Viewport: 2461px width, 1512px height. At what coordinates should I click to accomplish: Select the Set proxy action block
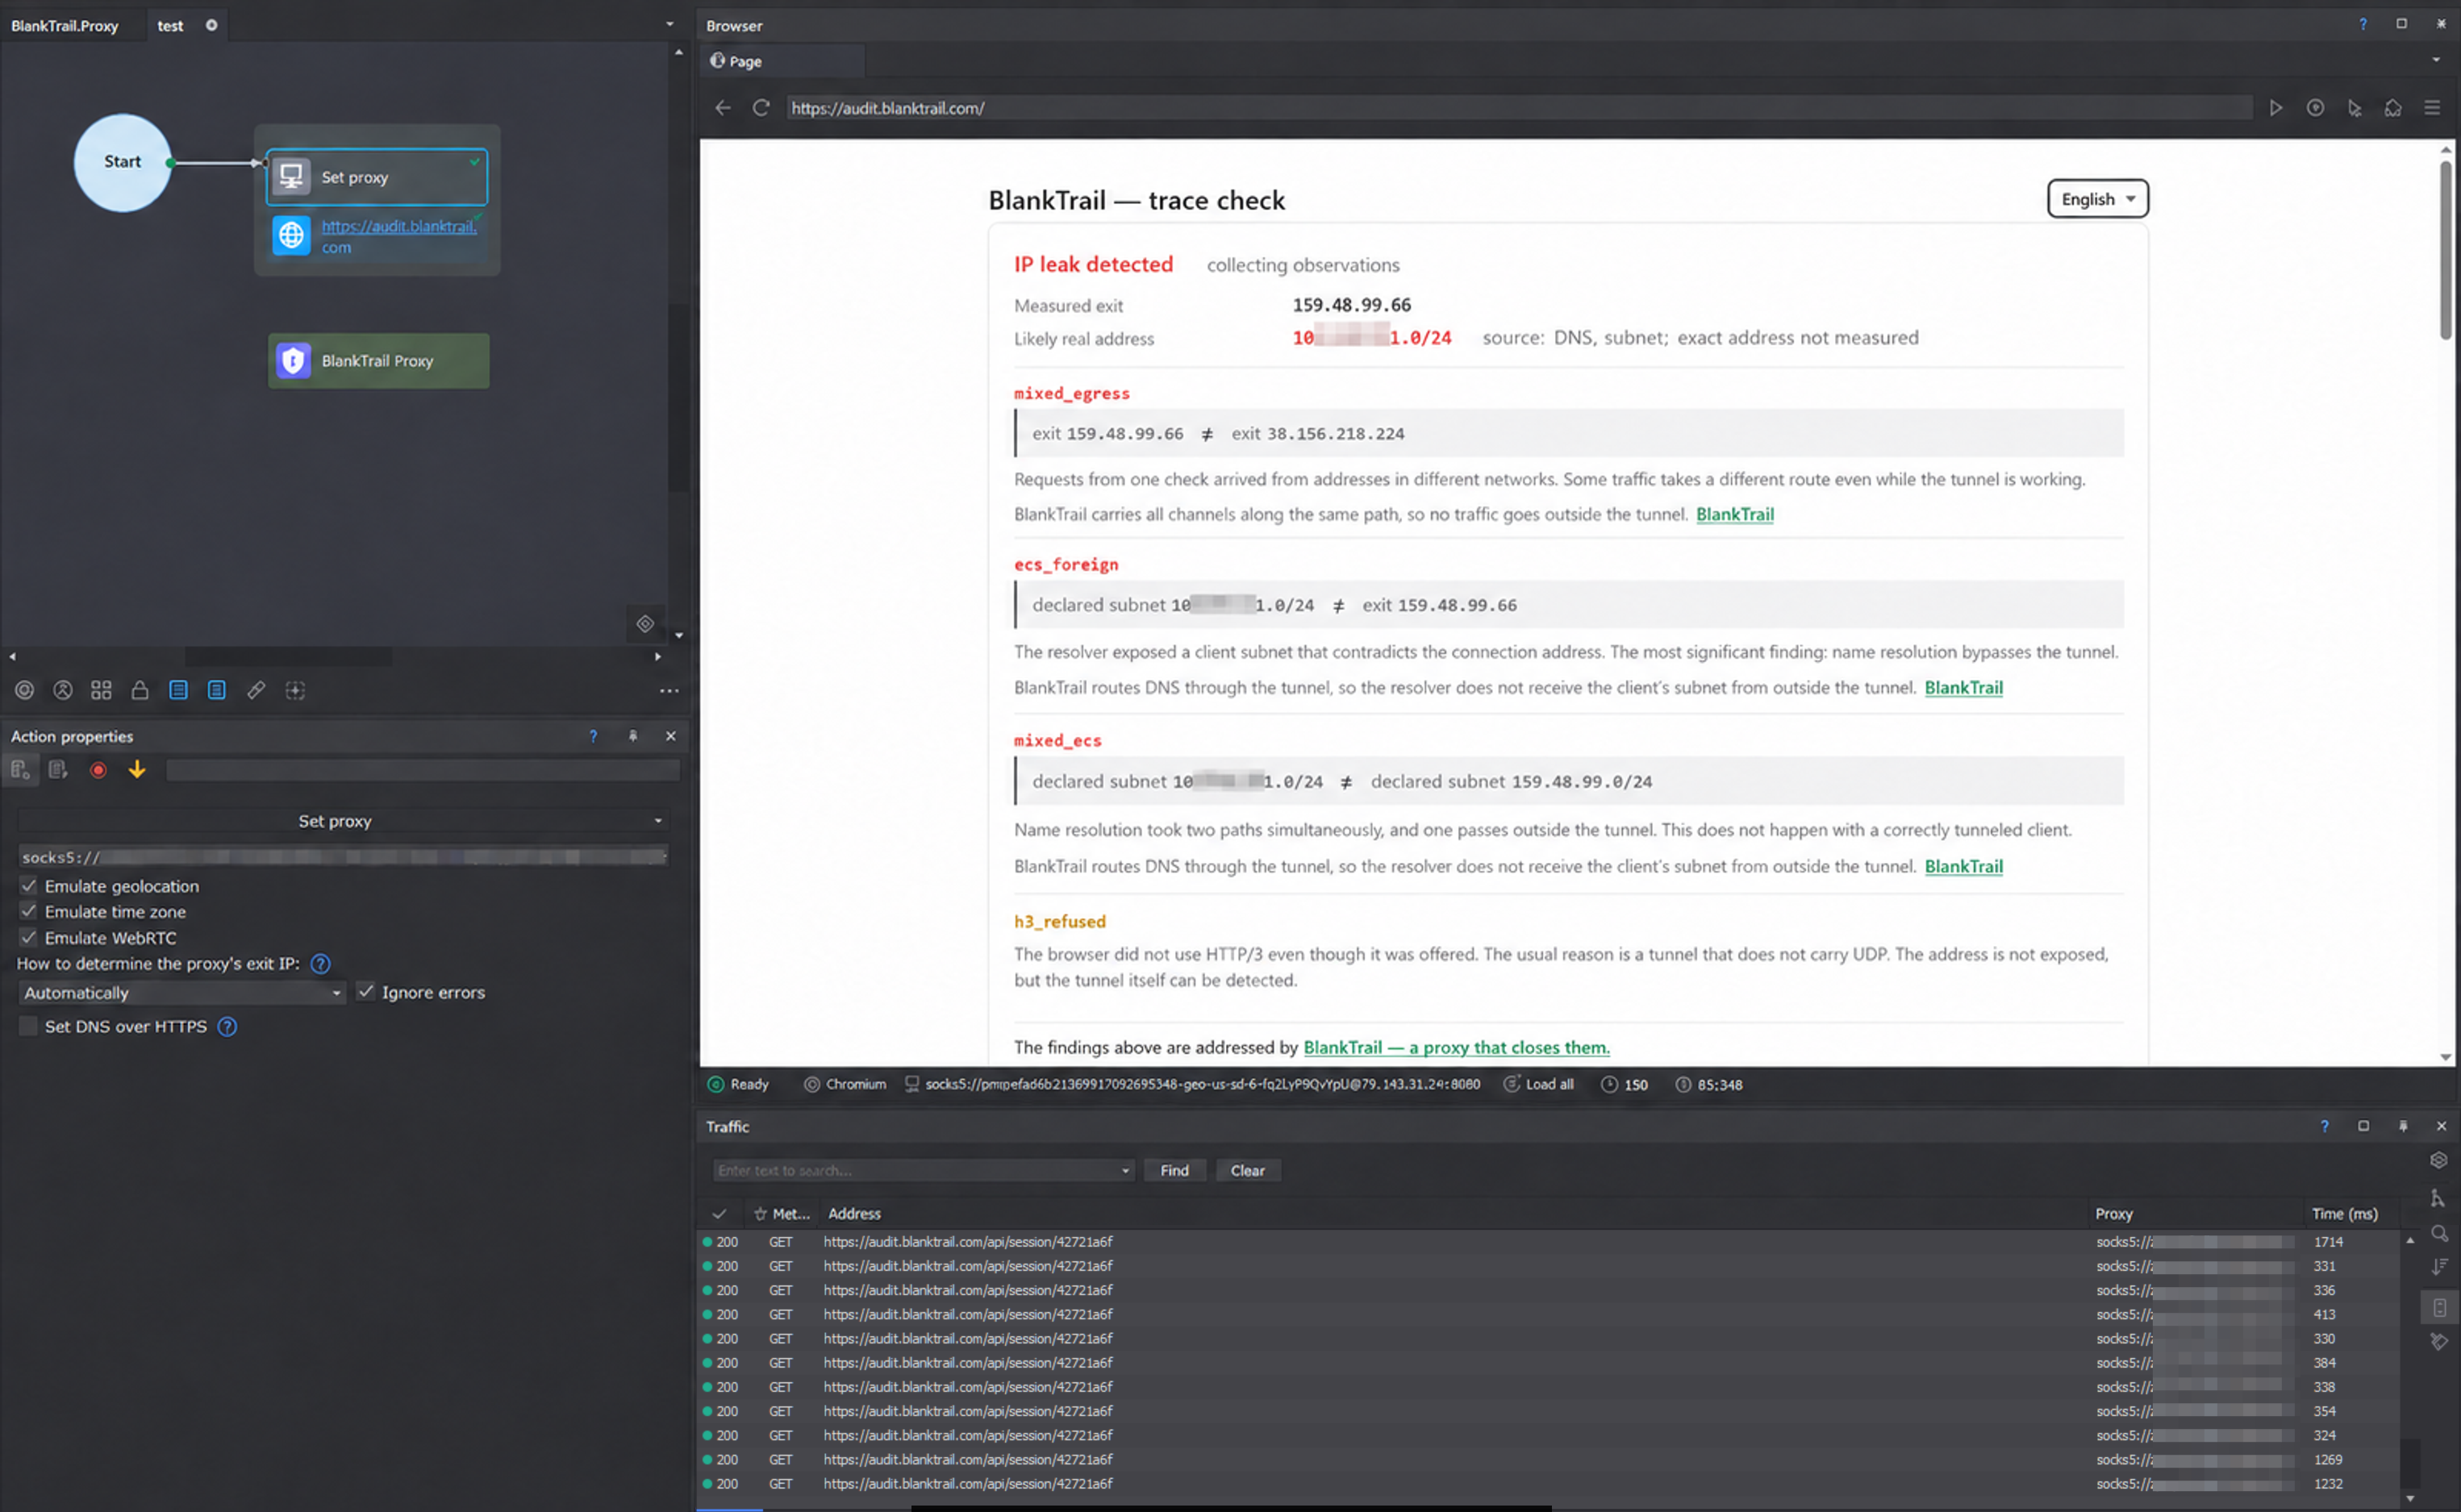click(x=377, y=177)
